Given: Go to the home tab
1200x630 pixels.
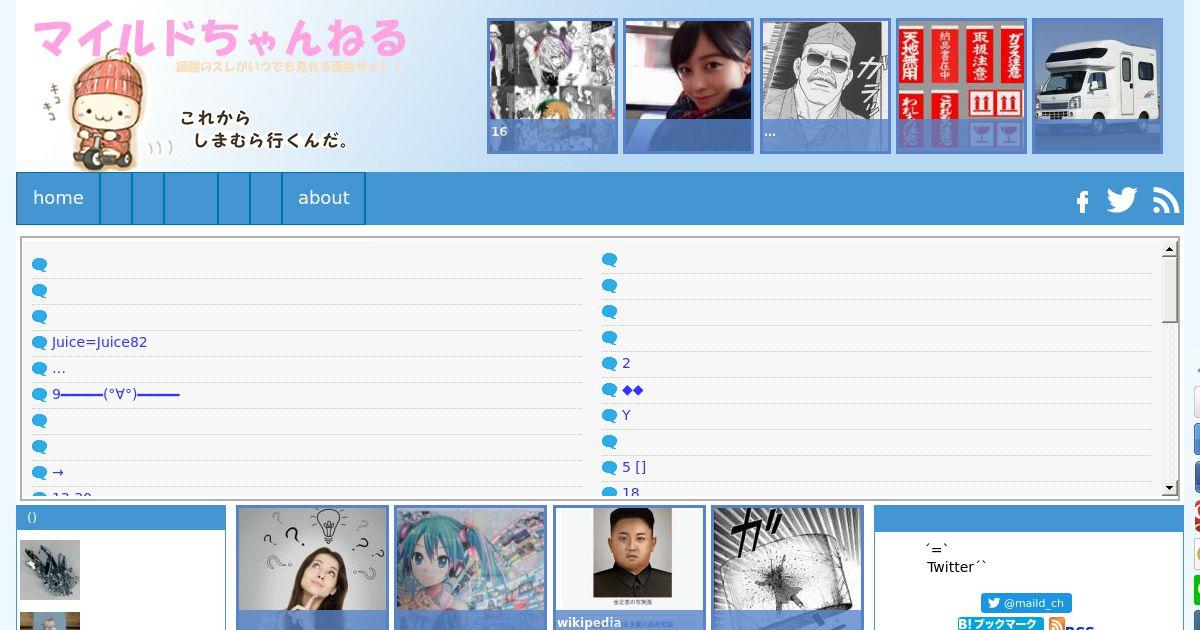Looking at the screenshot, I should coord(58,198).
